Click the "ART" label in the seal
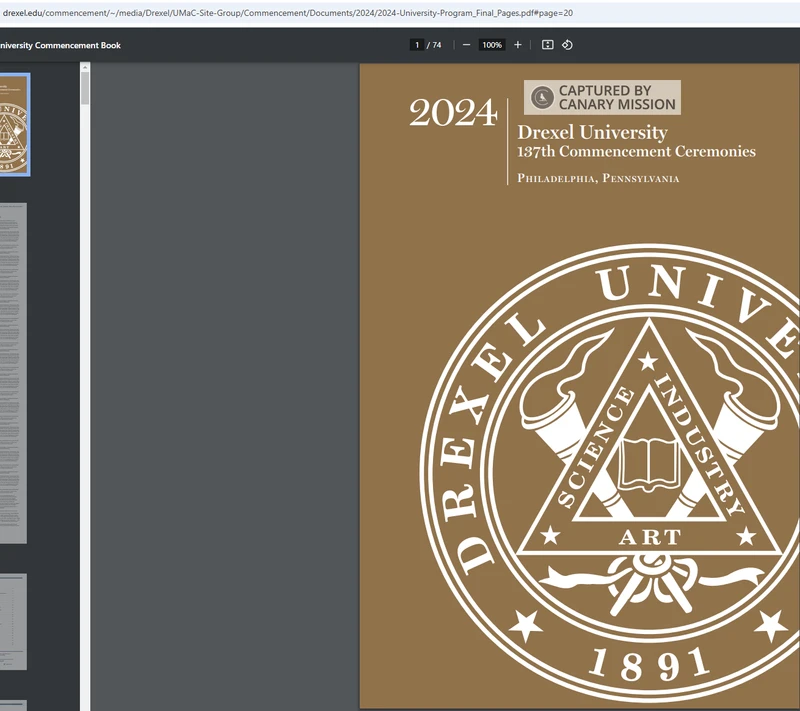Image resolution: width=800 pixels, height=711 pixels. (x=650, y=537)
